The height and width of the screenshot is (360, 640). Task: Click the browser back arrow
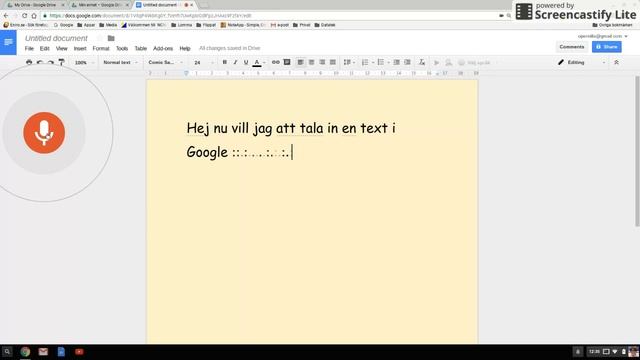click(x=6, y=16)
